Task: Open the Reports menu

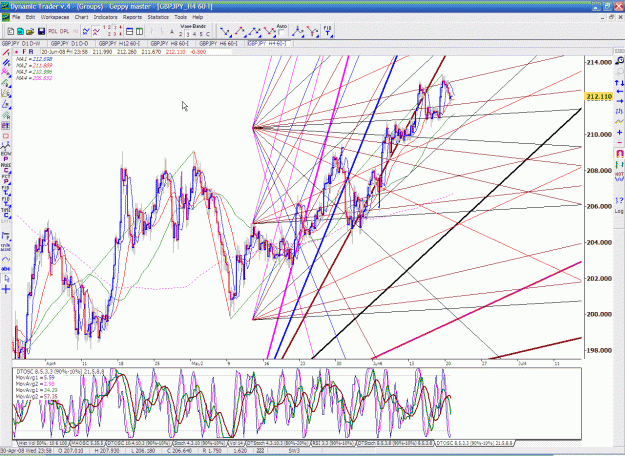Action: 132,17
